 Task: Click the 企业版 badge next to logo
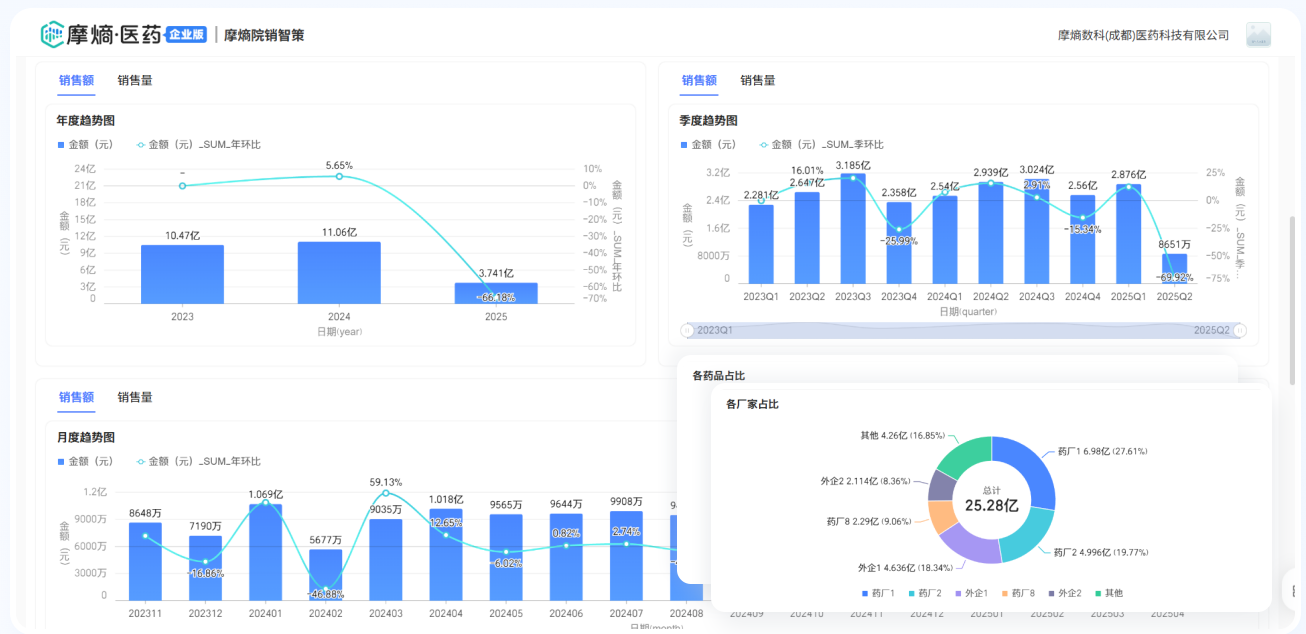tap(187, 35)
